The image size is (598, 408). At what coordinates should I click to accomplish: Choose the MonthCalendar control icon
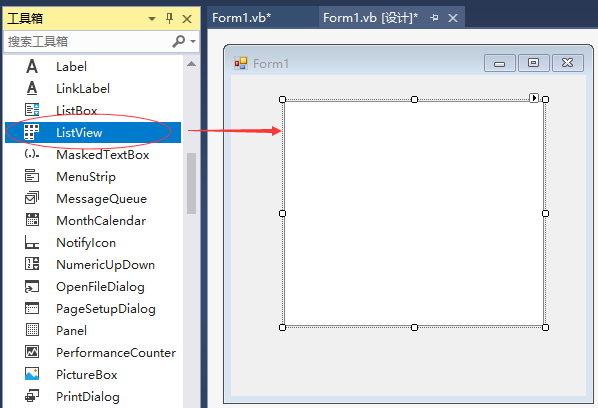32,220
